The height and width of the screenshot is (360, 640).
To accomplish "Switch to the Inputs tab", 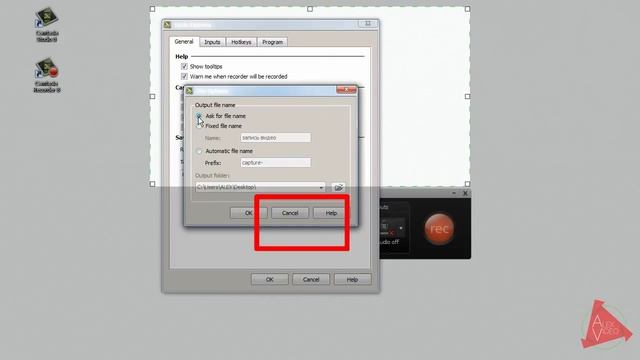I will point(212,42).
